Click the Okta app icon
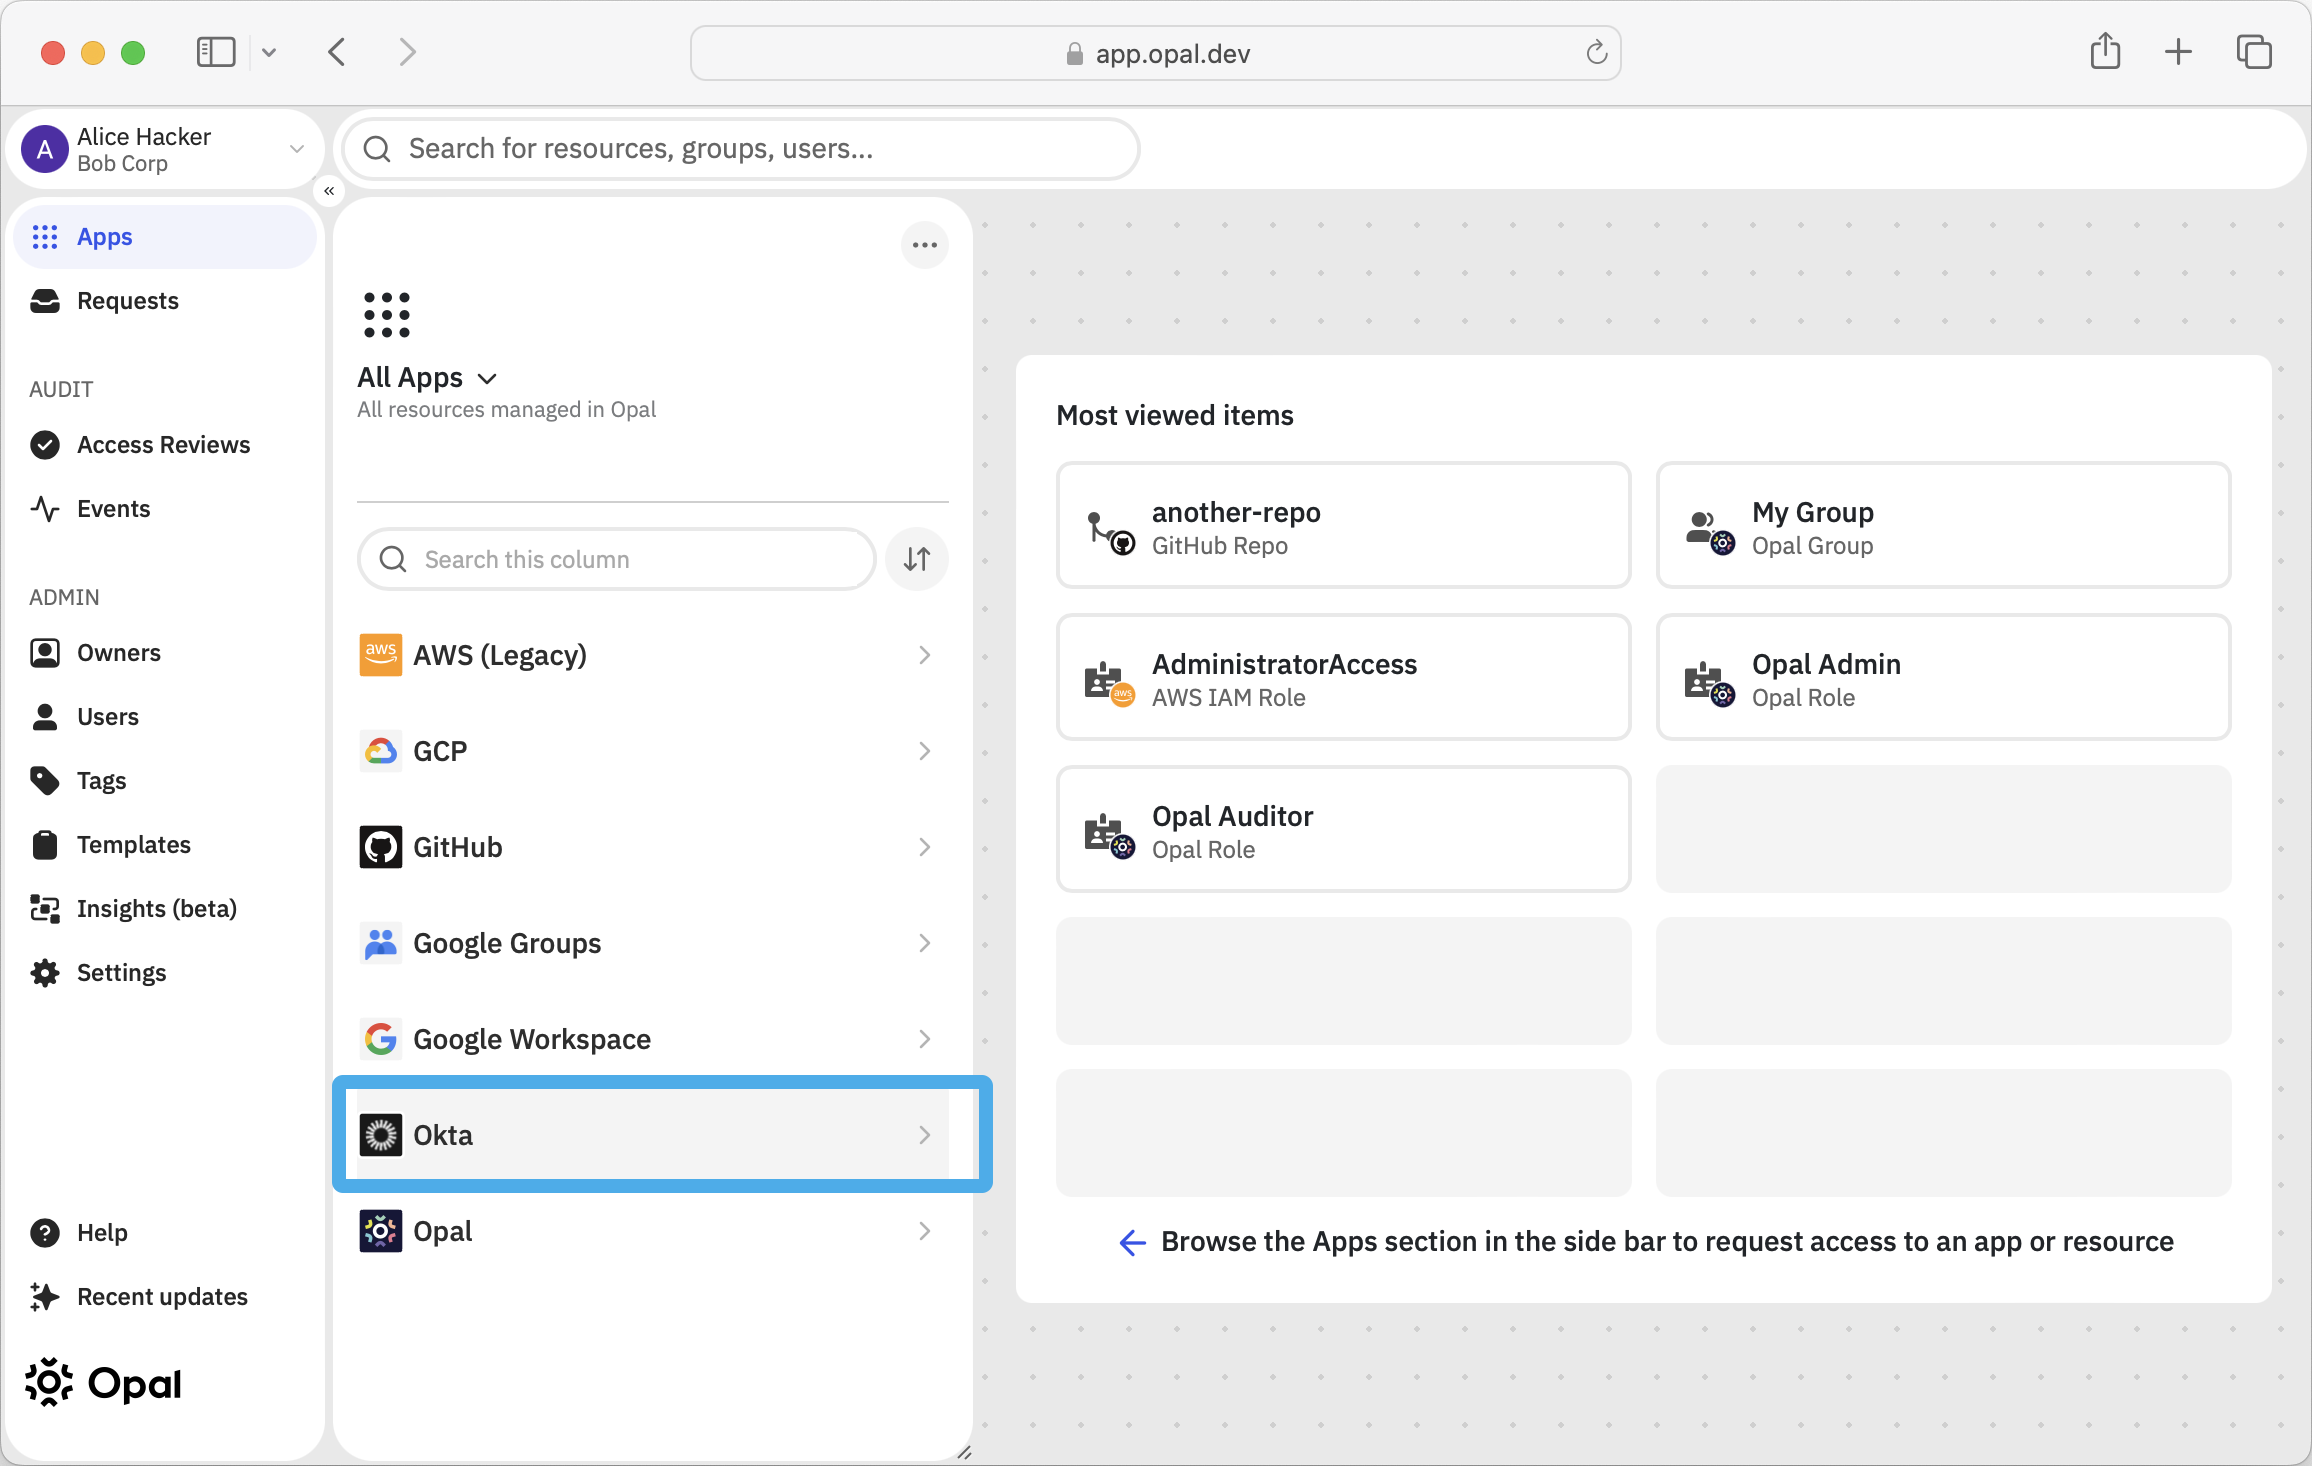 tap(381, 1135)
